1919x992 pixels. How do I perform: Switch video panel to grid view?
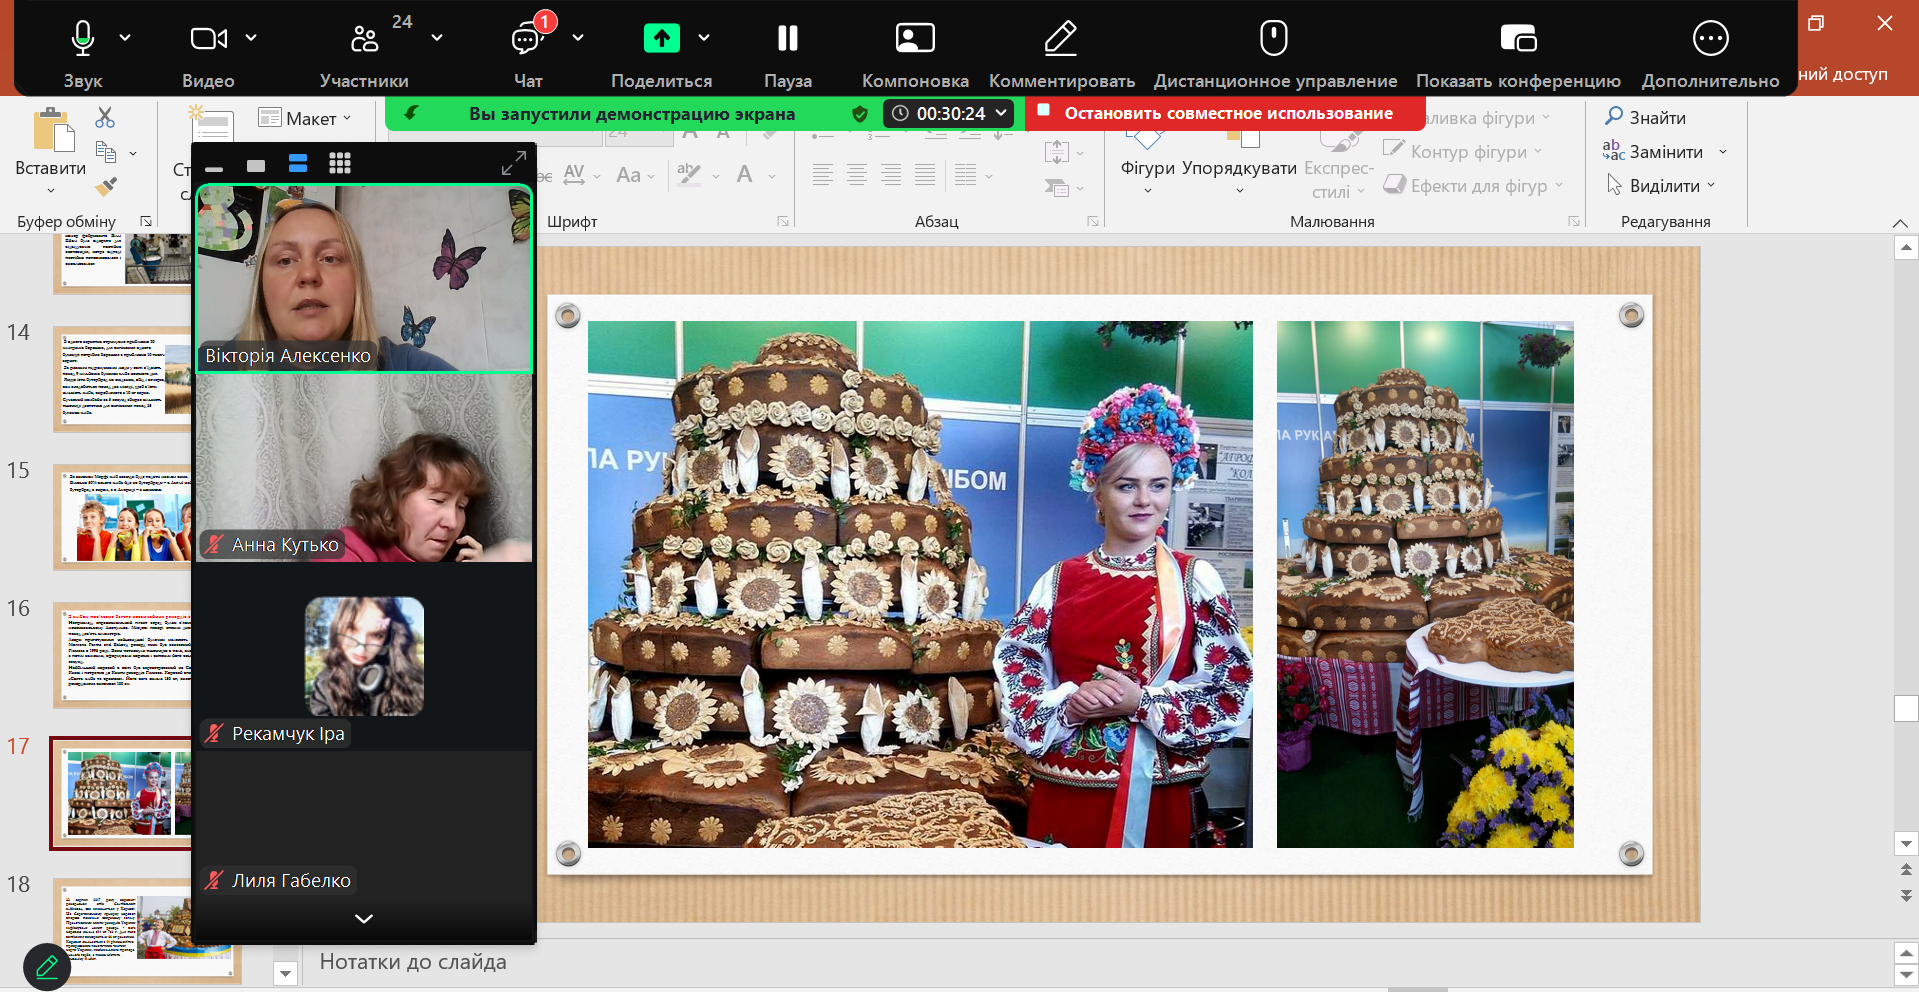pos(340,164)
